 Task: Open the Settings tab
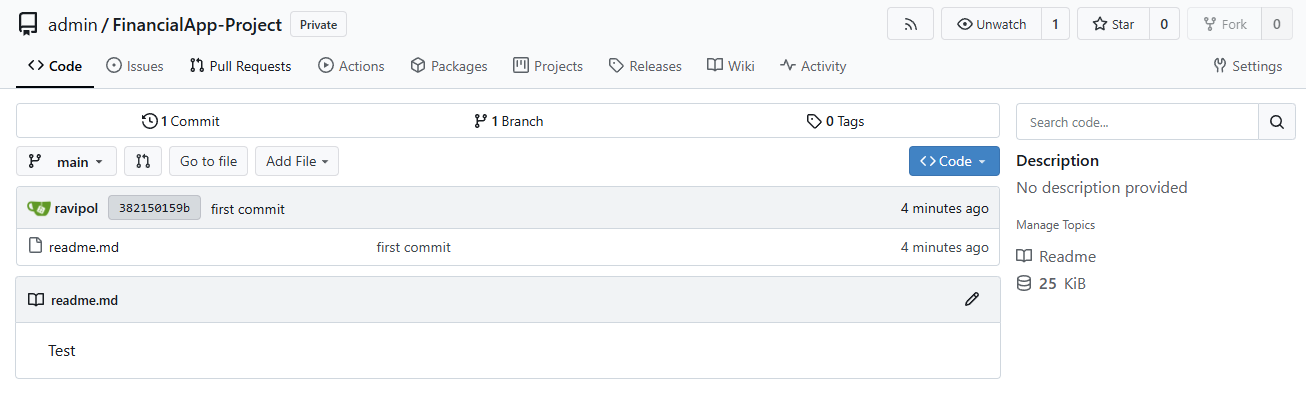tap(1247, 66)
